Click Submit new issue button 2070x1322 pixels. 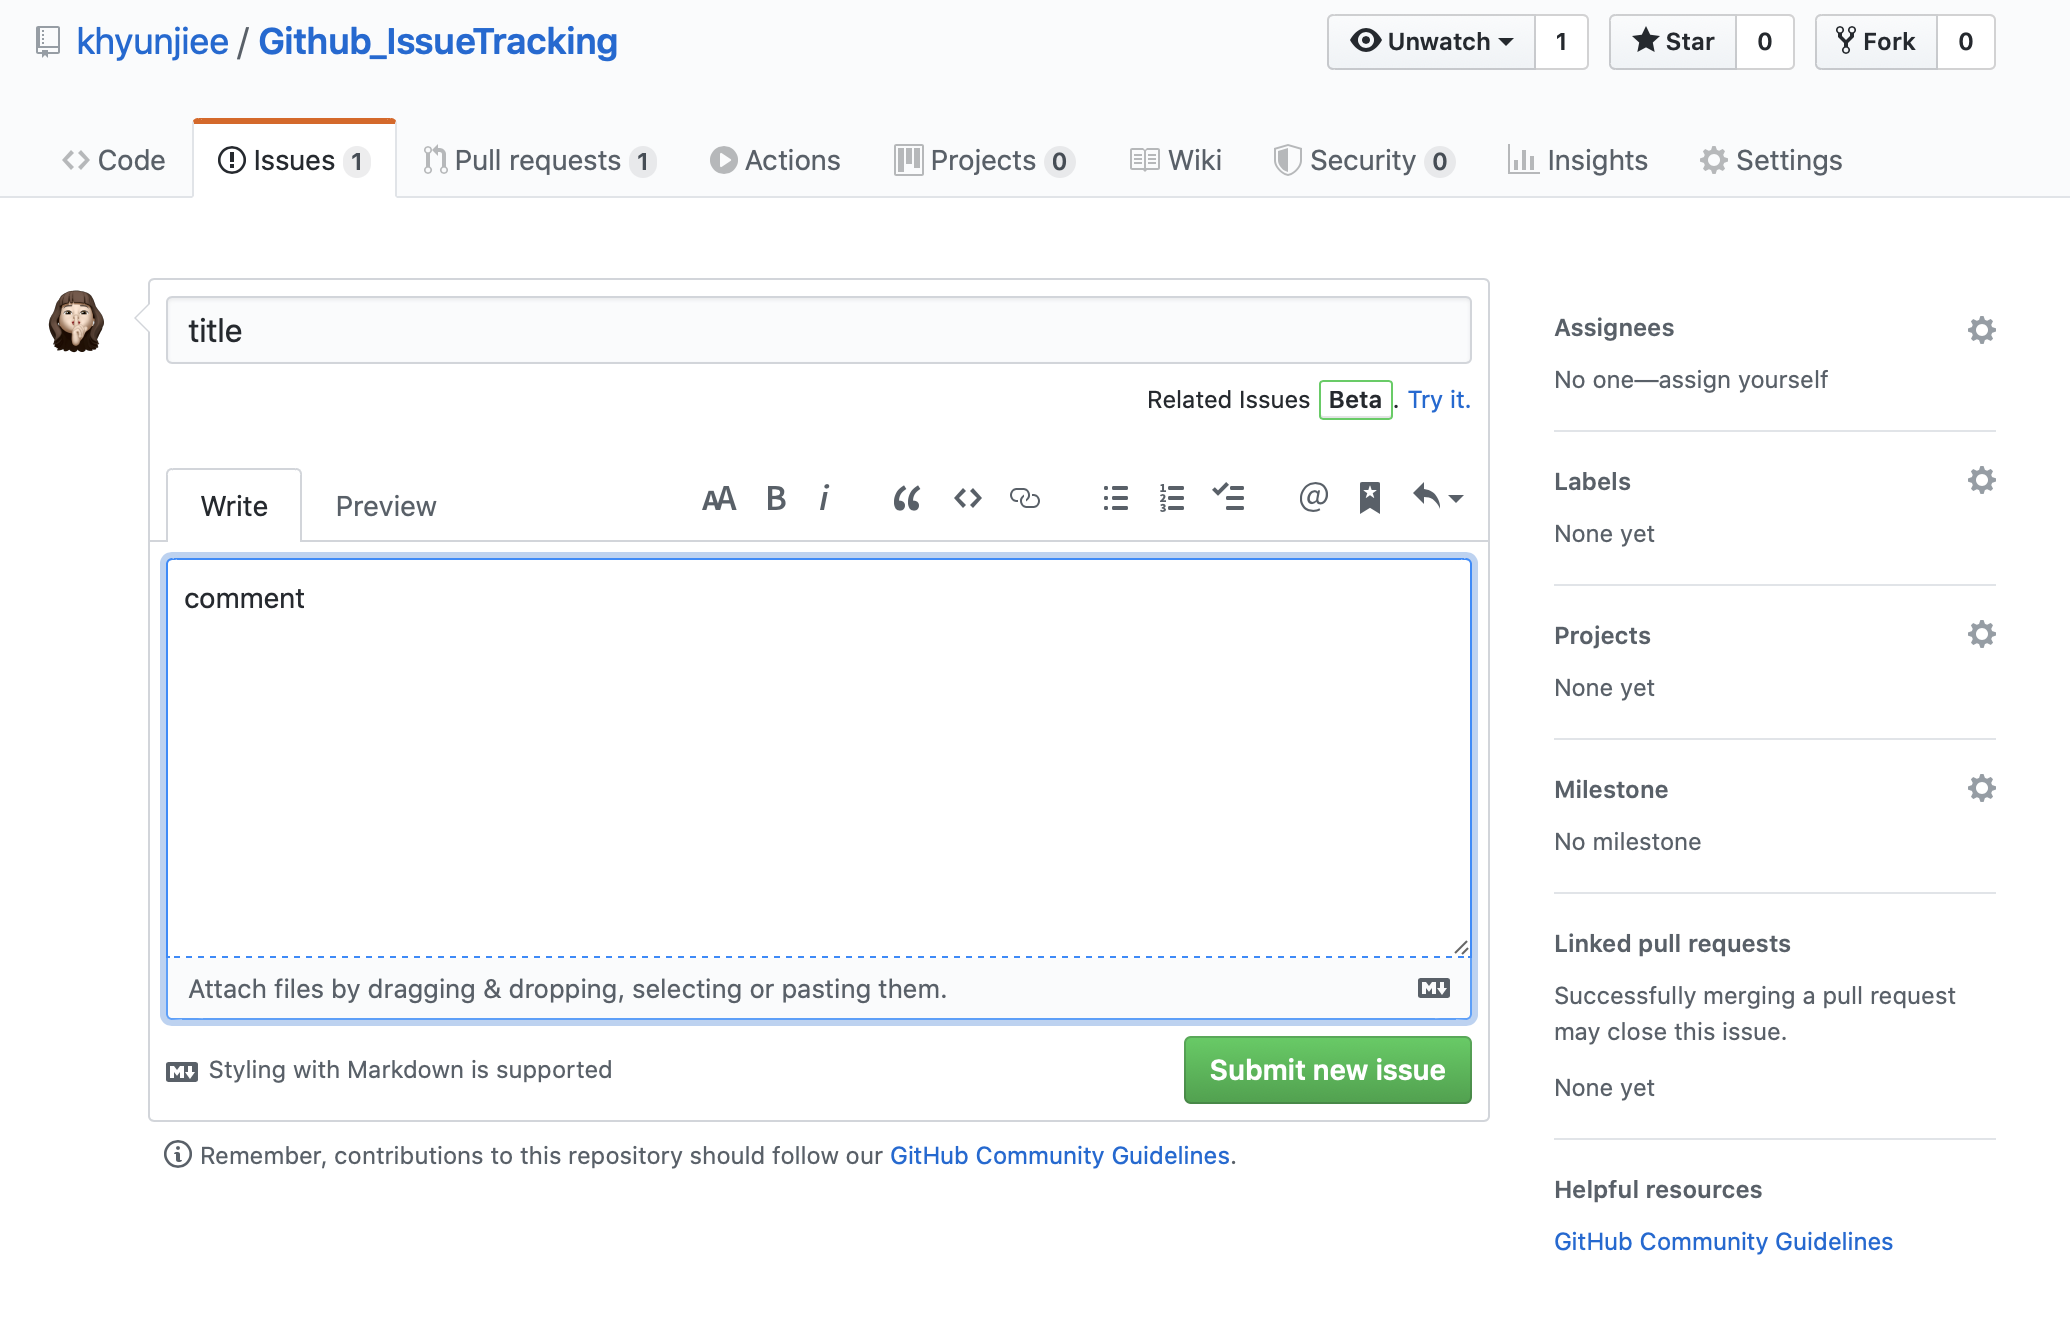(1327, 1070)
